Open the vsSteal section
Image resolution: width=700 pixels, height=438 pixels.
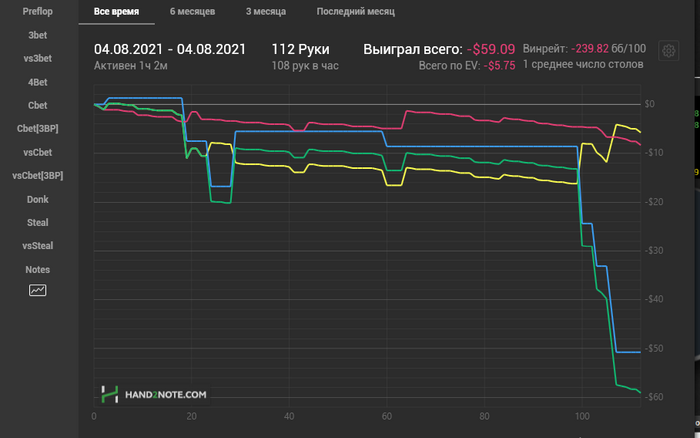[x=38, y=246]
